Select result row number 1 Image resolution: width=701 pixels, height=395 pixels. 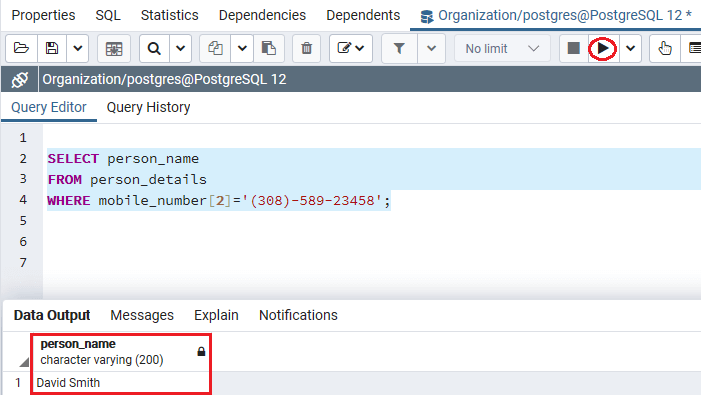point(17,383)
